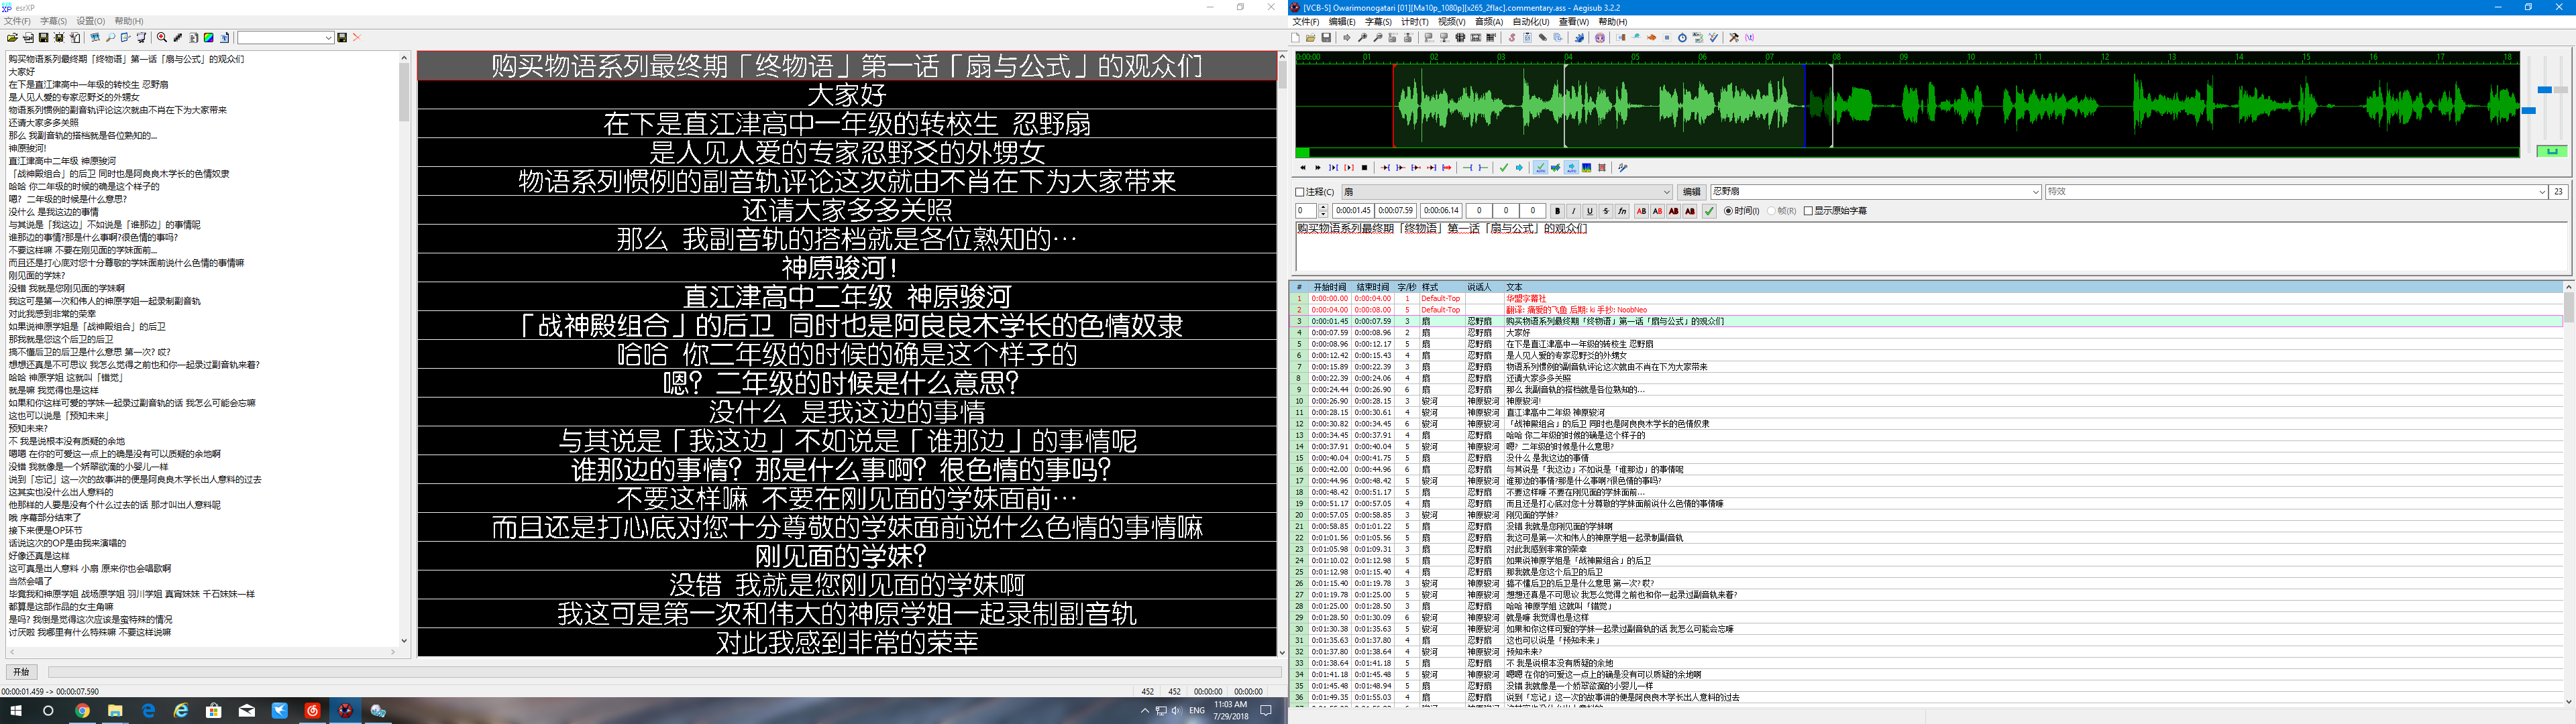Open Aegisub styles manager S icon
The height and width of the screenshot is (724, 2576).
1512,38
